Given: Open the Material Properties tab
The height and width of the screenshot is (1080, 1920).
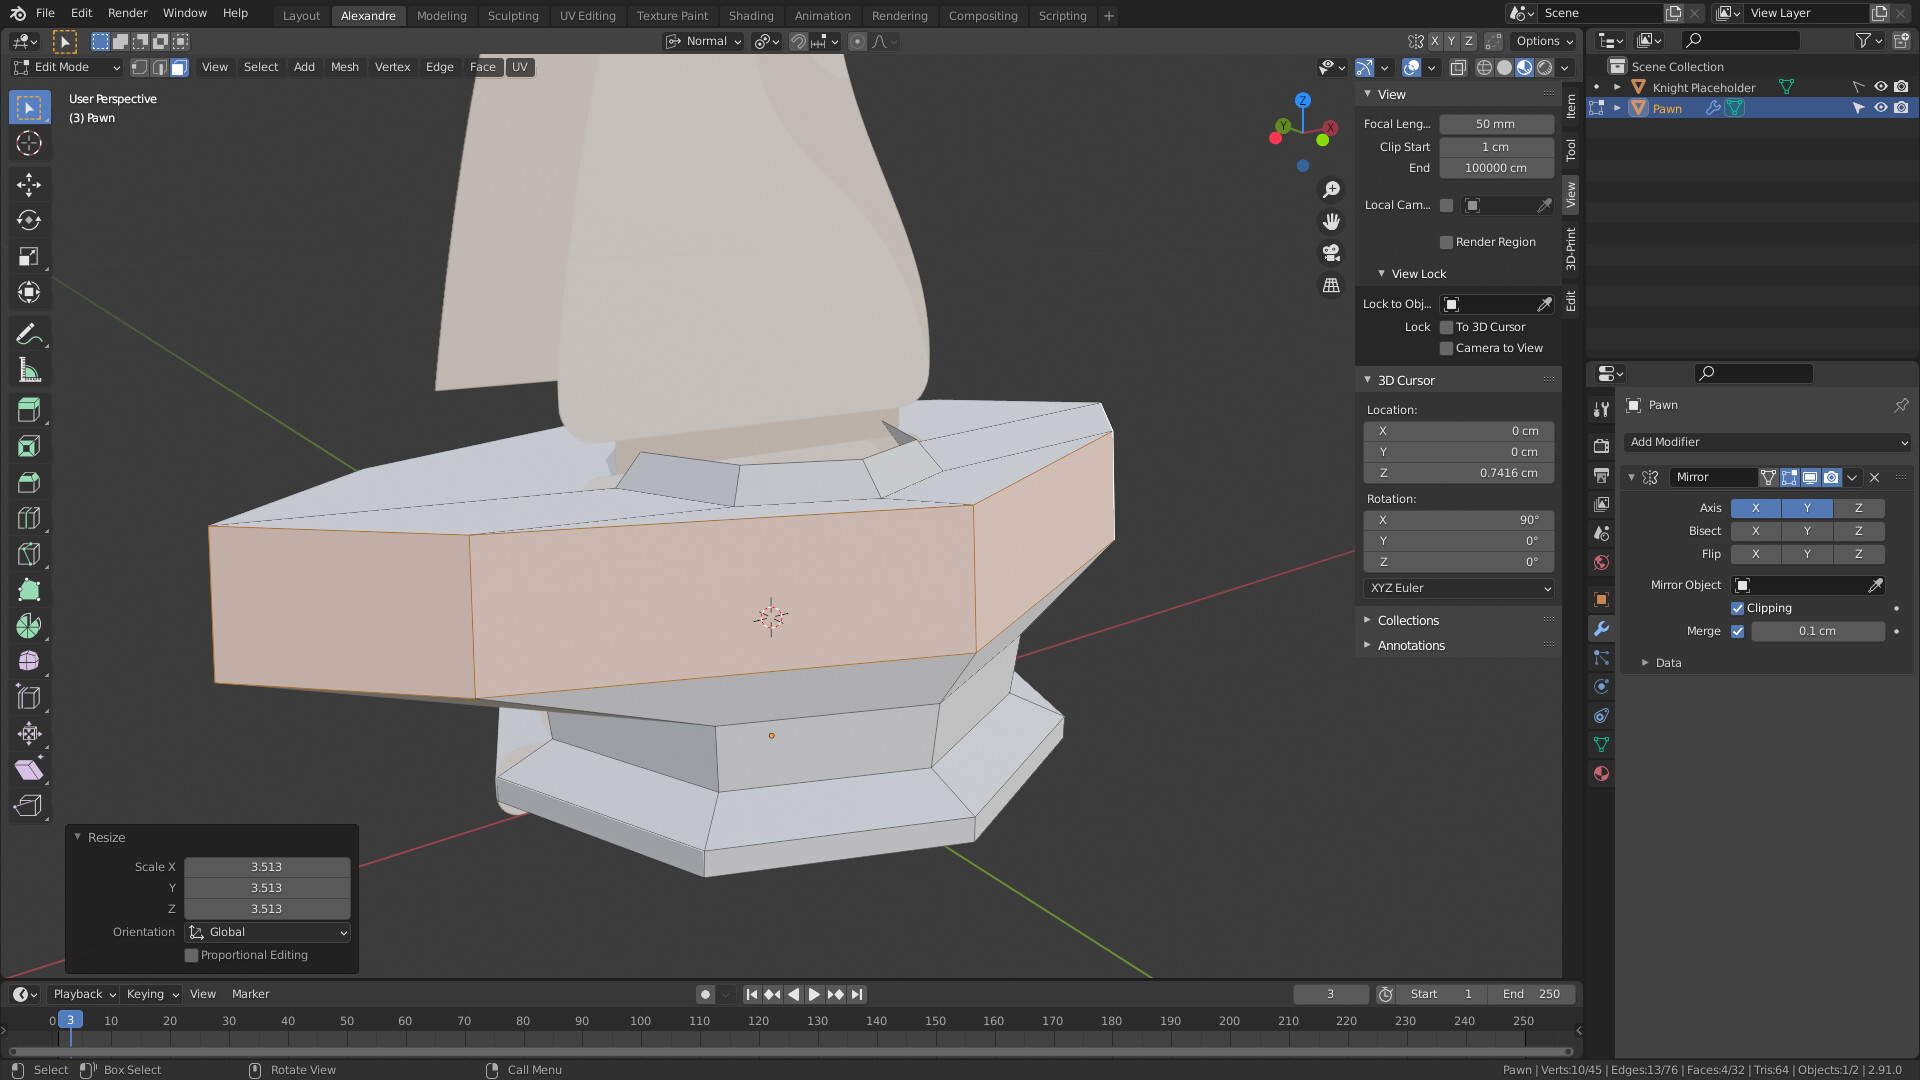Looking at the screenshot, I should pyautogui.click(x=1601, y=773).
